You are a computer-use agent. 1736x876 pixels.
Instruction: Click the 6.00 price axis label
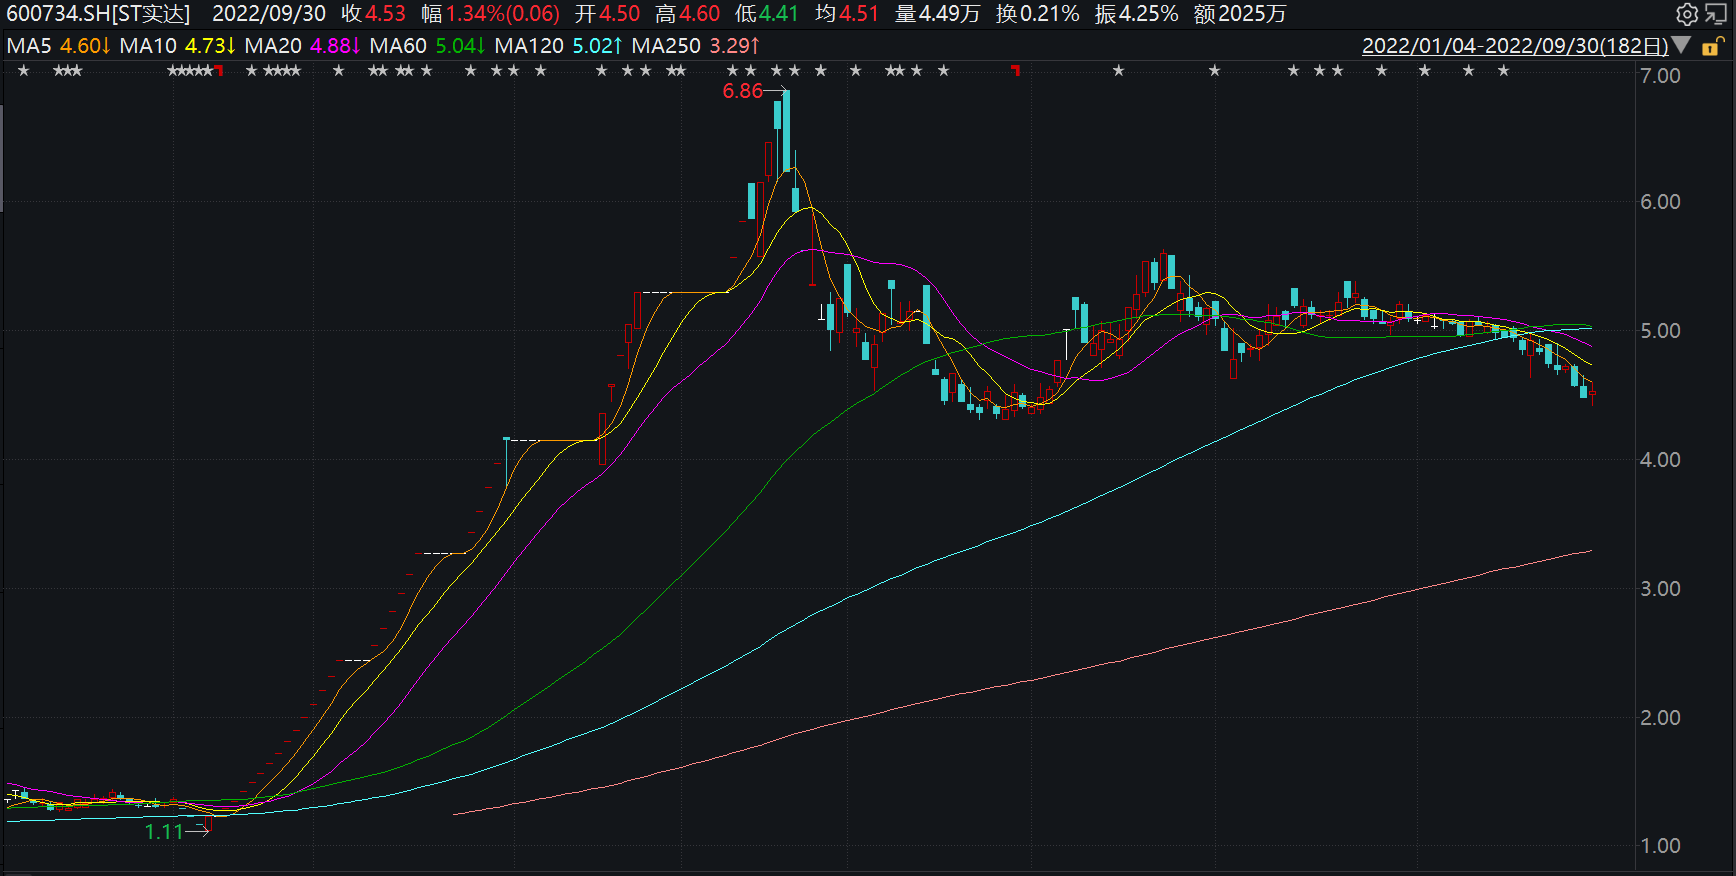(1660, 202)
